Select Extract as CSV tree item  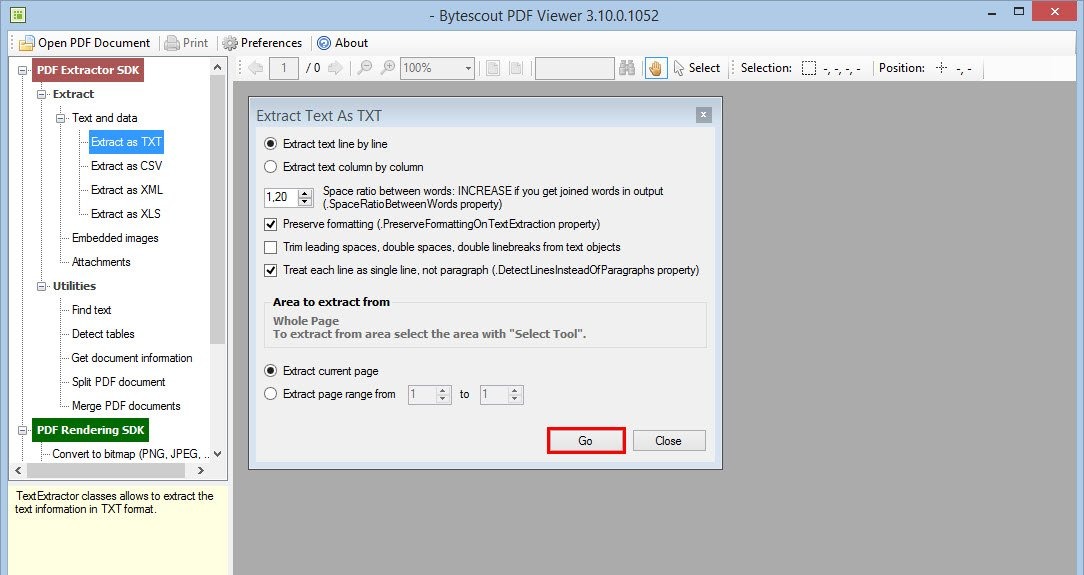(127, 166)
